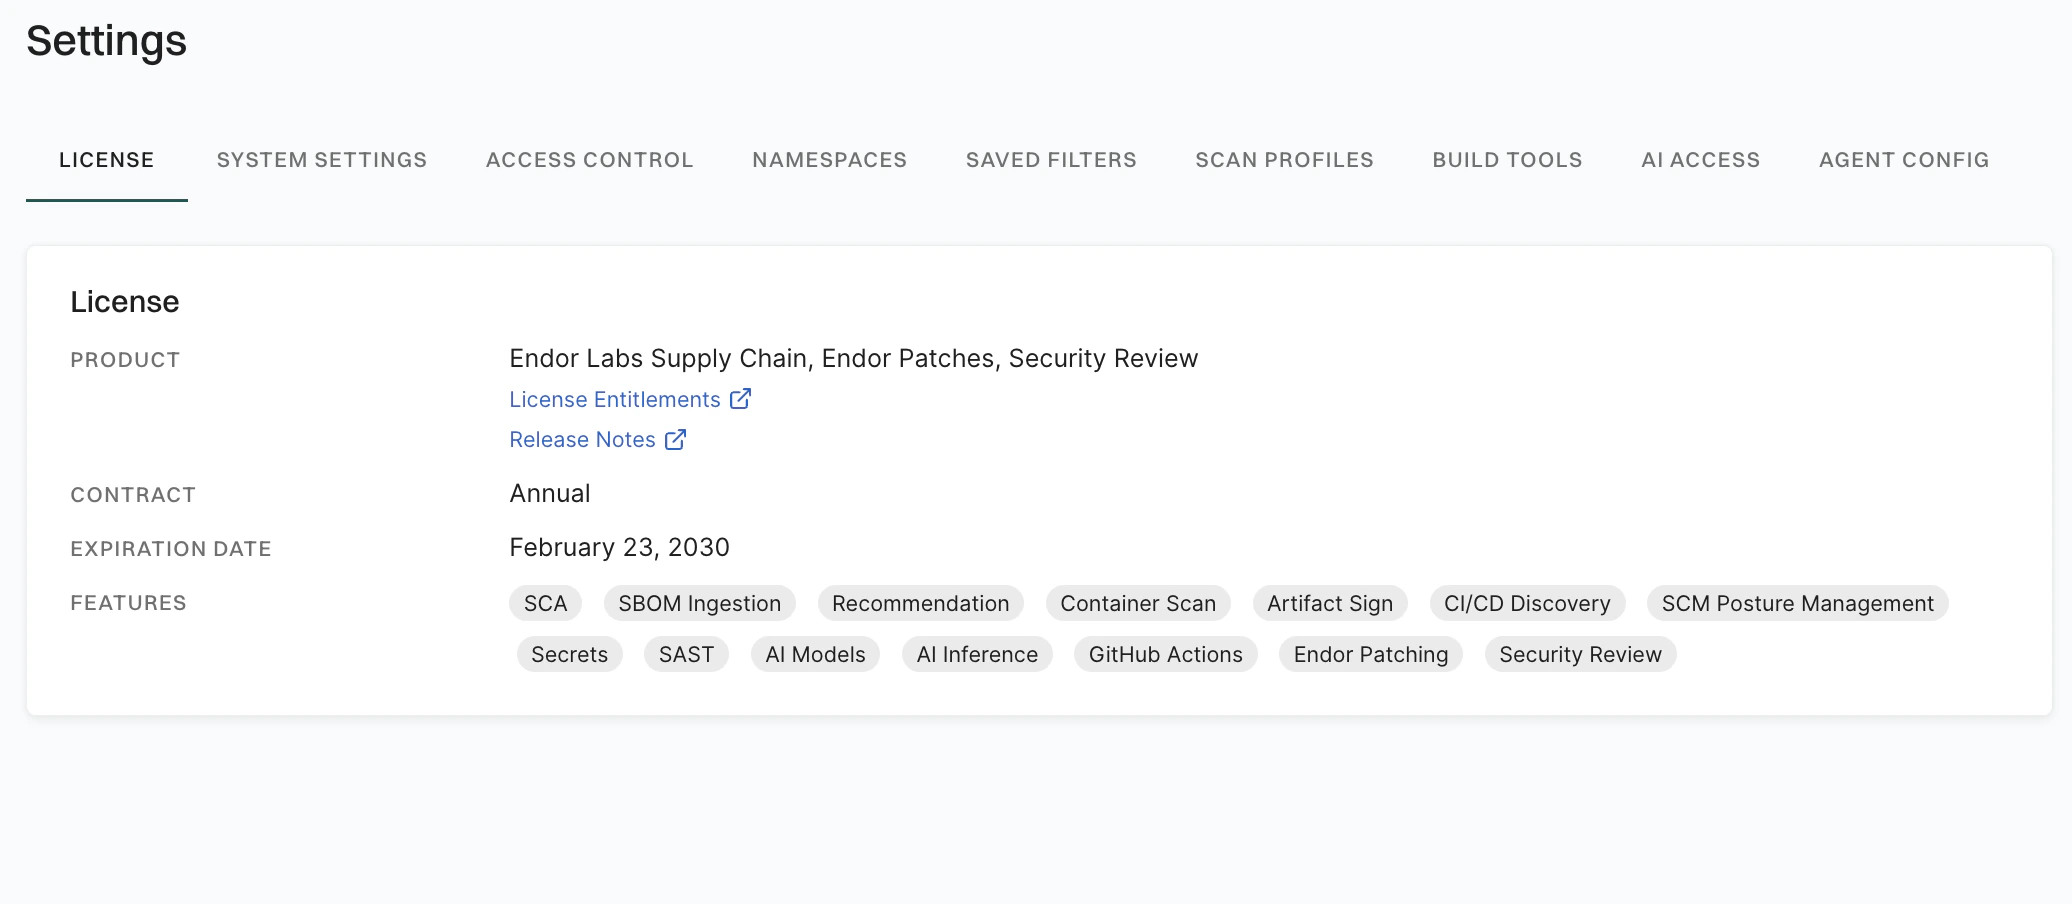Click the Release Notes external-link icon
This screenshot has height=904, width=2072.
pos(675,439)
